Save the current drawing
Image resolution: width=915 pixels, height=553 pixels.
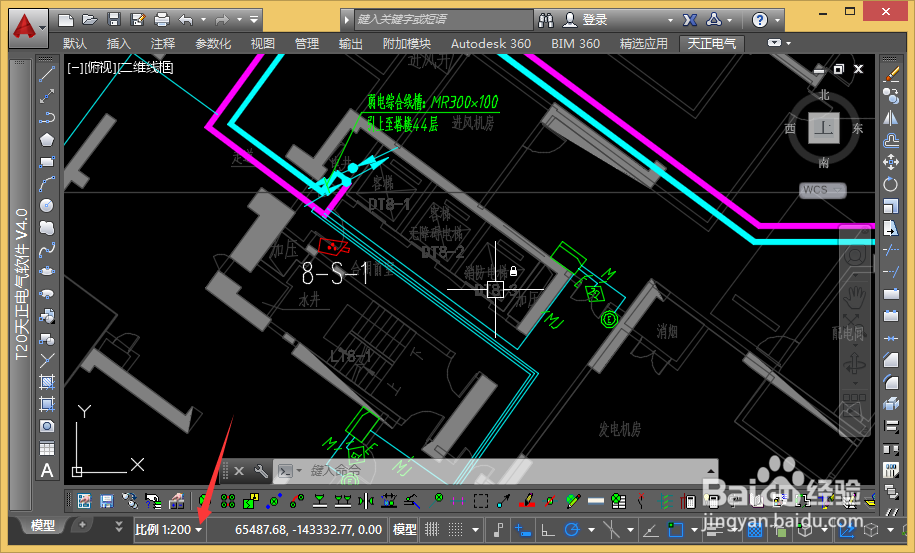(x=114, y=20)
